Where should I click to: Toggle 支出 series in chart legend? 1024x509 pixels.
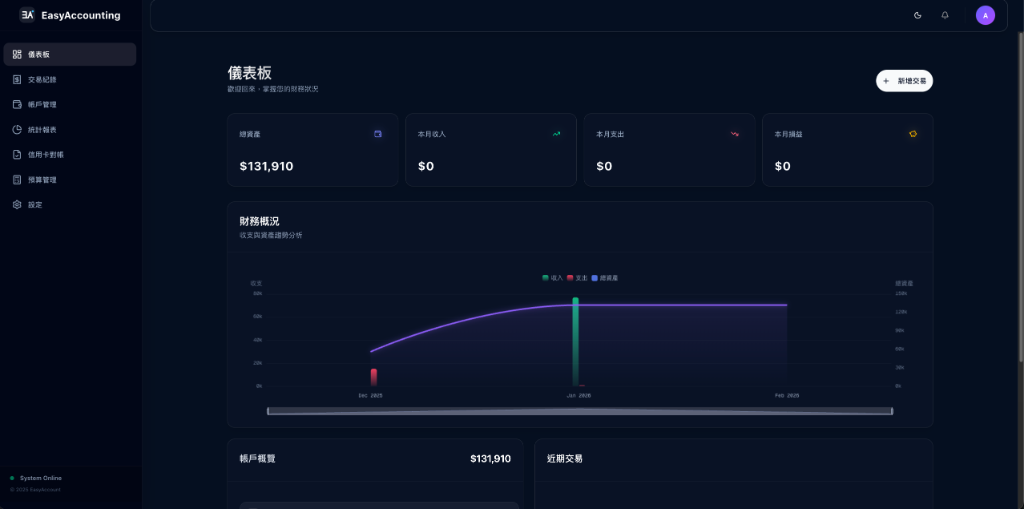(577, 278)
